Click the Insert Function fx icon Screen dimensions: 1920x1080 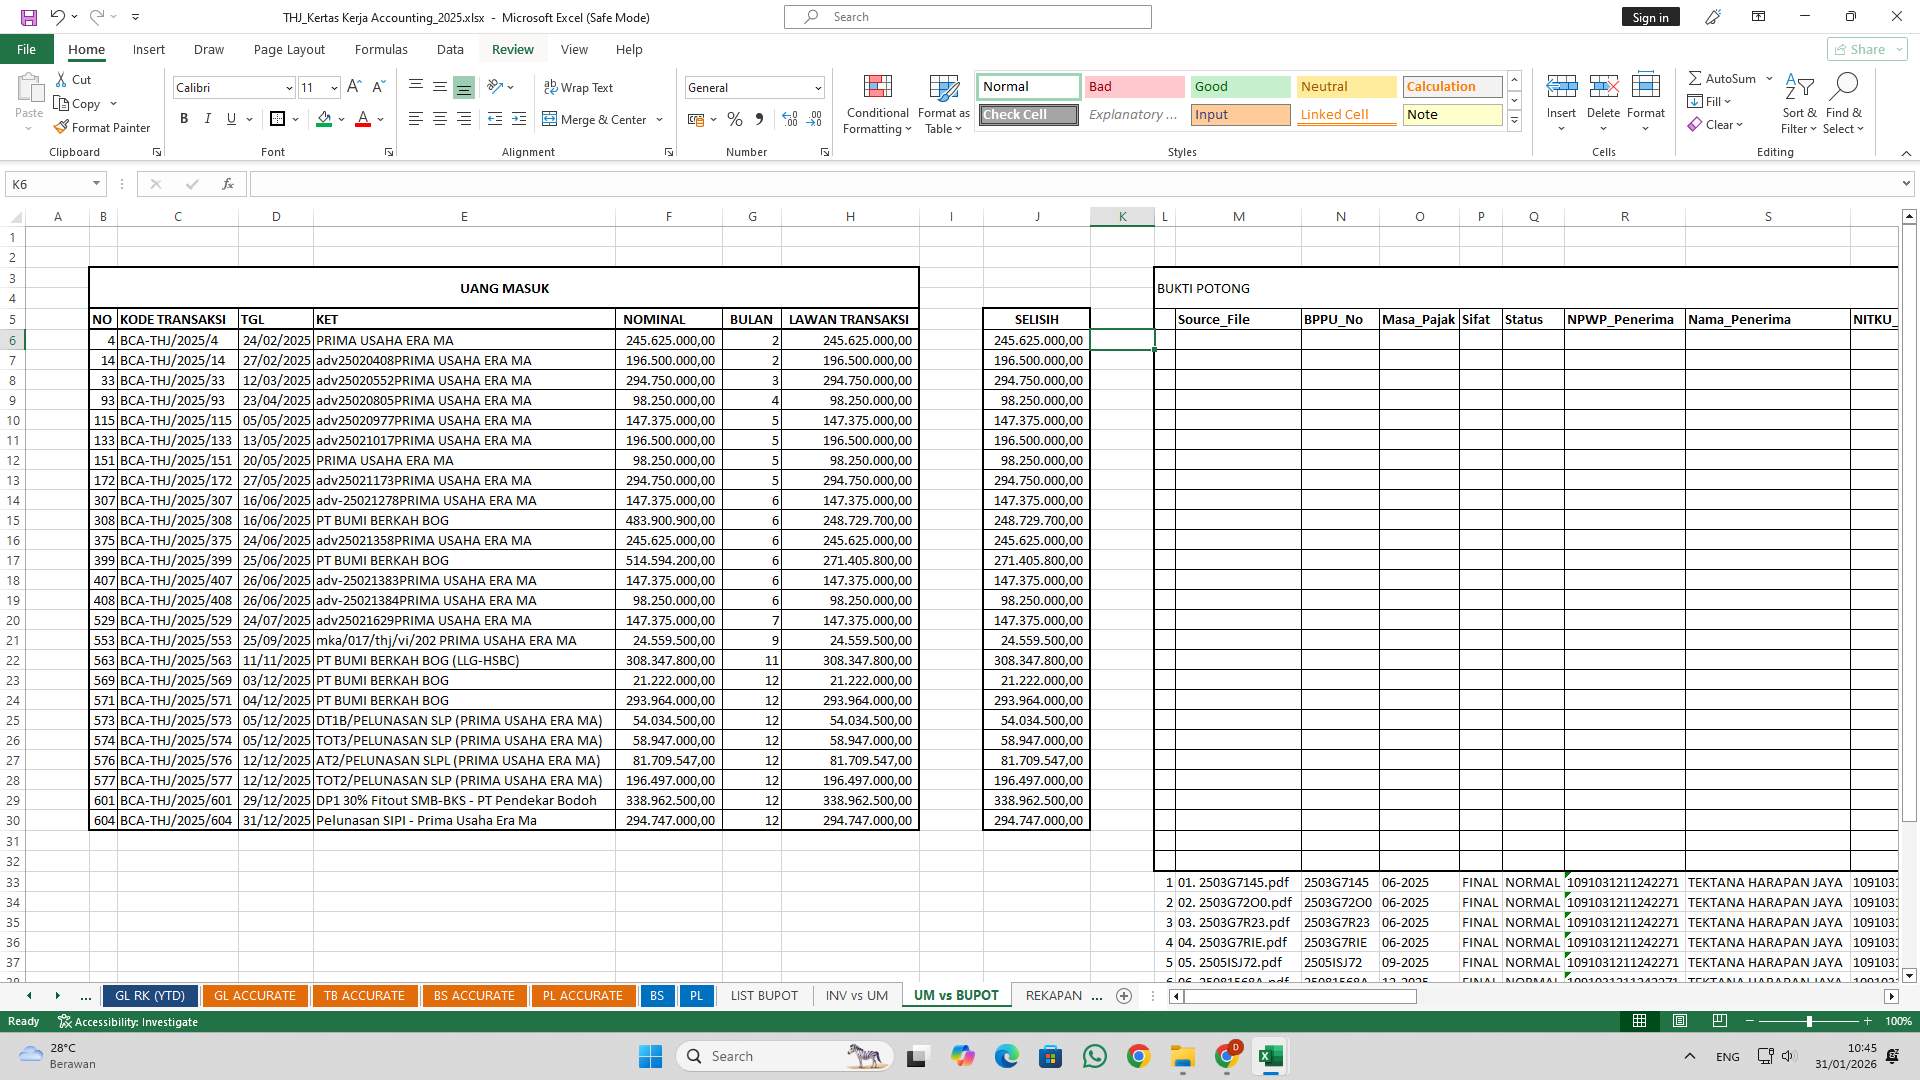(228, 184)
